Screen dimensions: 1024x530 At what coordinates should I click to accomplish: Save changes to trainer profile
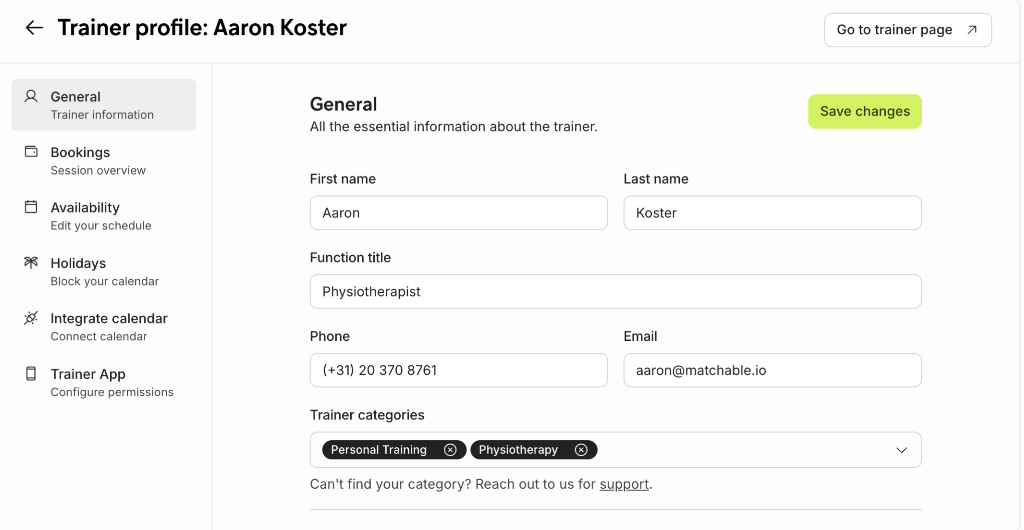pos(865,112)
